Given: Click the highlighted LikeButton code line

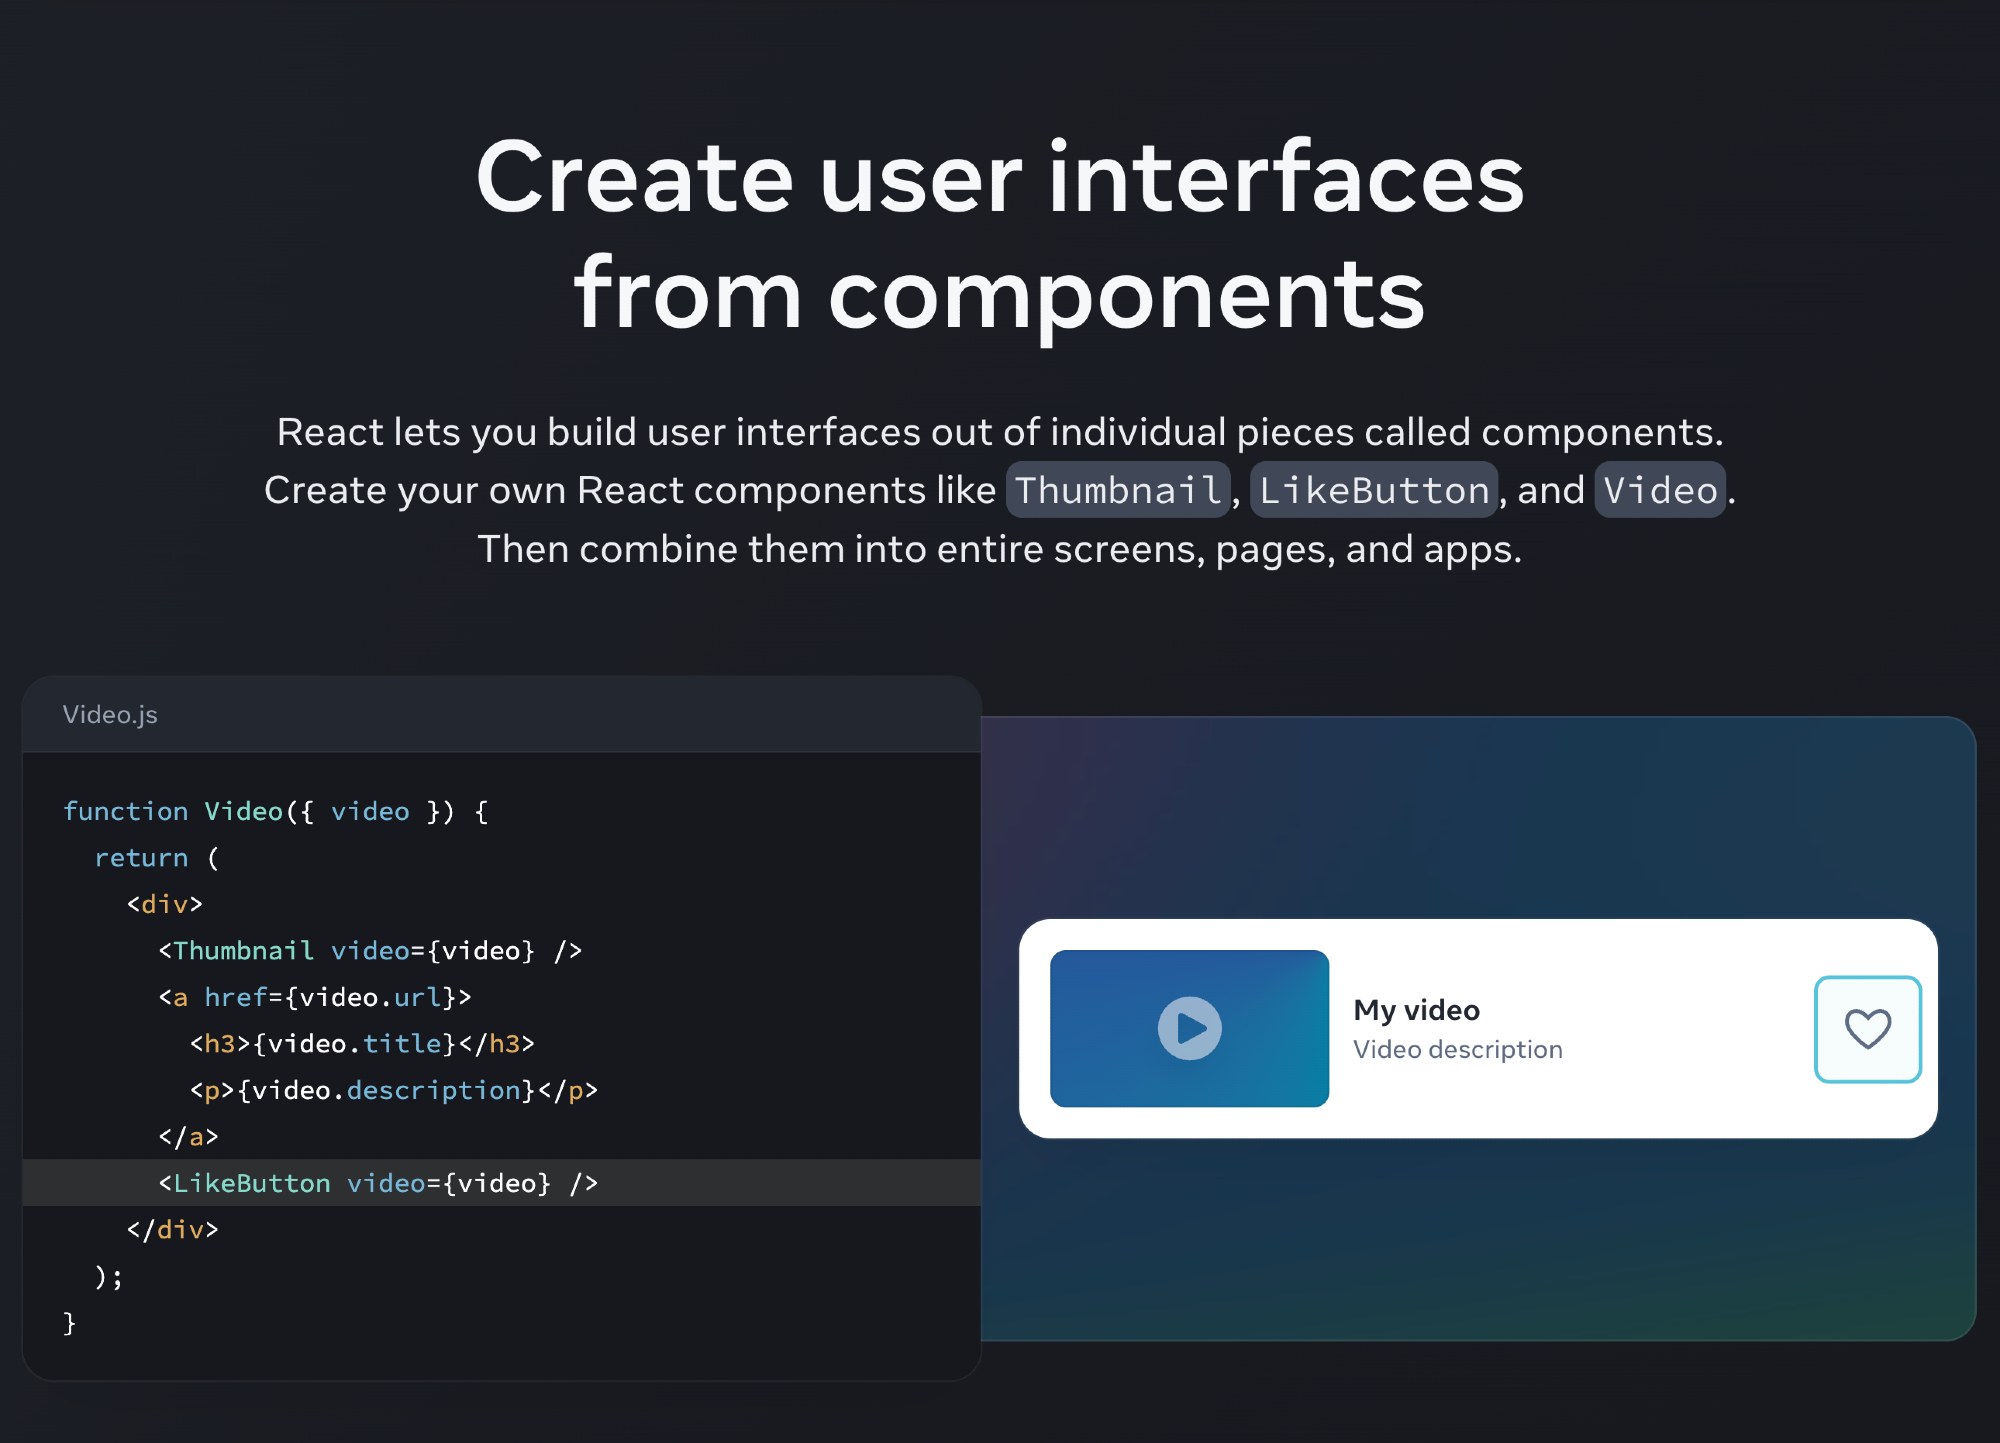Looking at the screenshot, I should point(378,1183).
